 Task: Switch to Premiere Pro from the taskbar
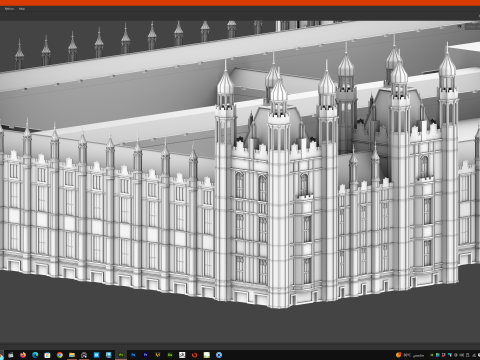[x=145, y=355]
